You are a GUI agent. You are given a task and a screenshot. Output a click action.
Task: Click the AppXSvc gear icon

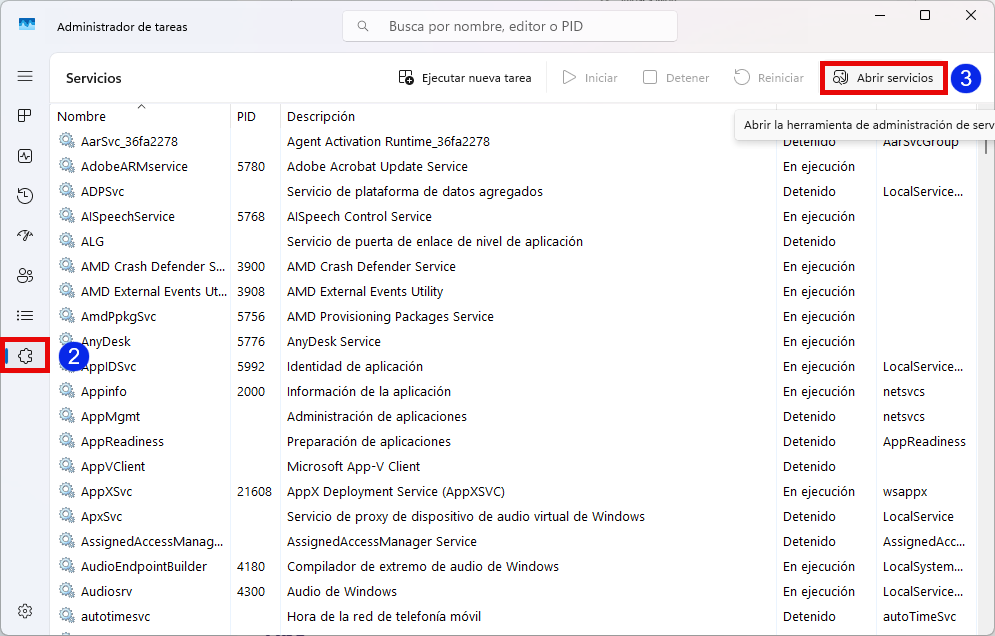click(x=67, y=491)
